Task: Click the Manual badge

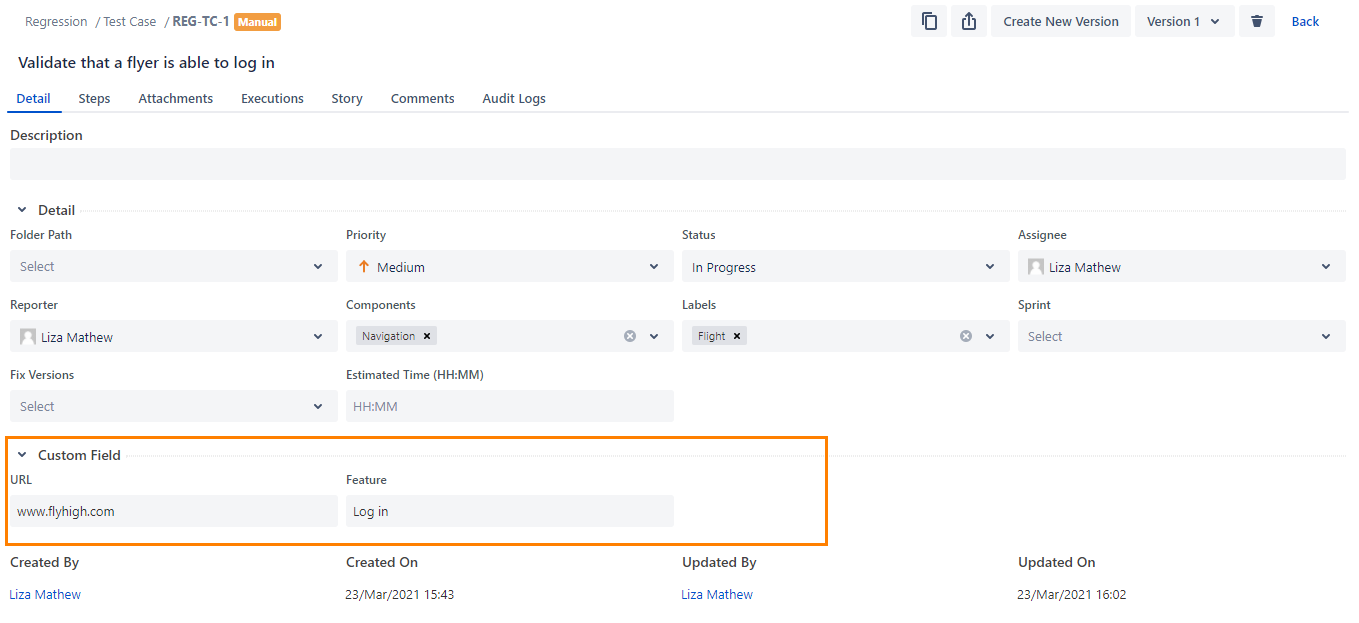Action: coord(257,21)
